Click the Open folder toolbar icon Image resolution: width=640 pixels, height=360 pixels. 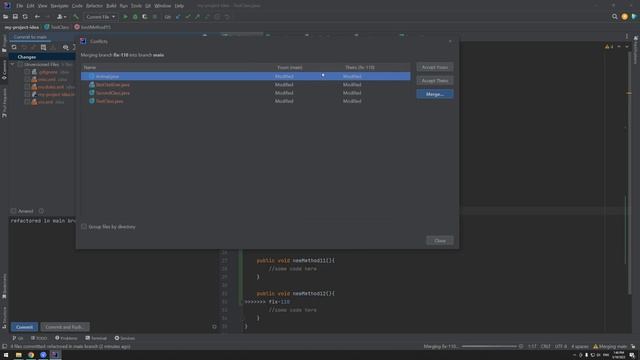(6, 17)
